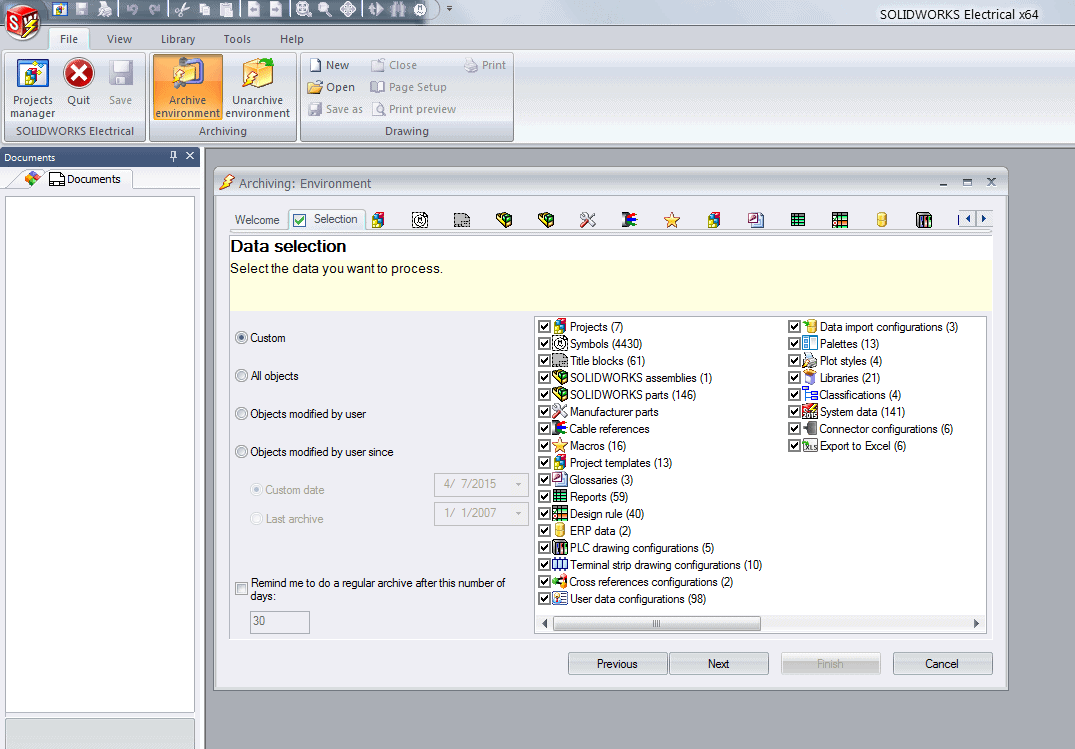Click the New drawing icon
The image size is (1075, 749).
pyautogui.click(x=315, y=65)
